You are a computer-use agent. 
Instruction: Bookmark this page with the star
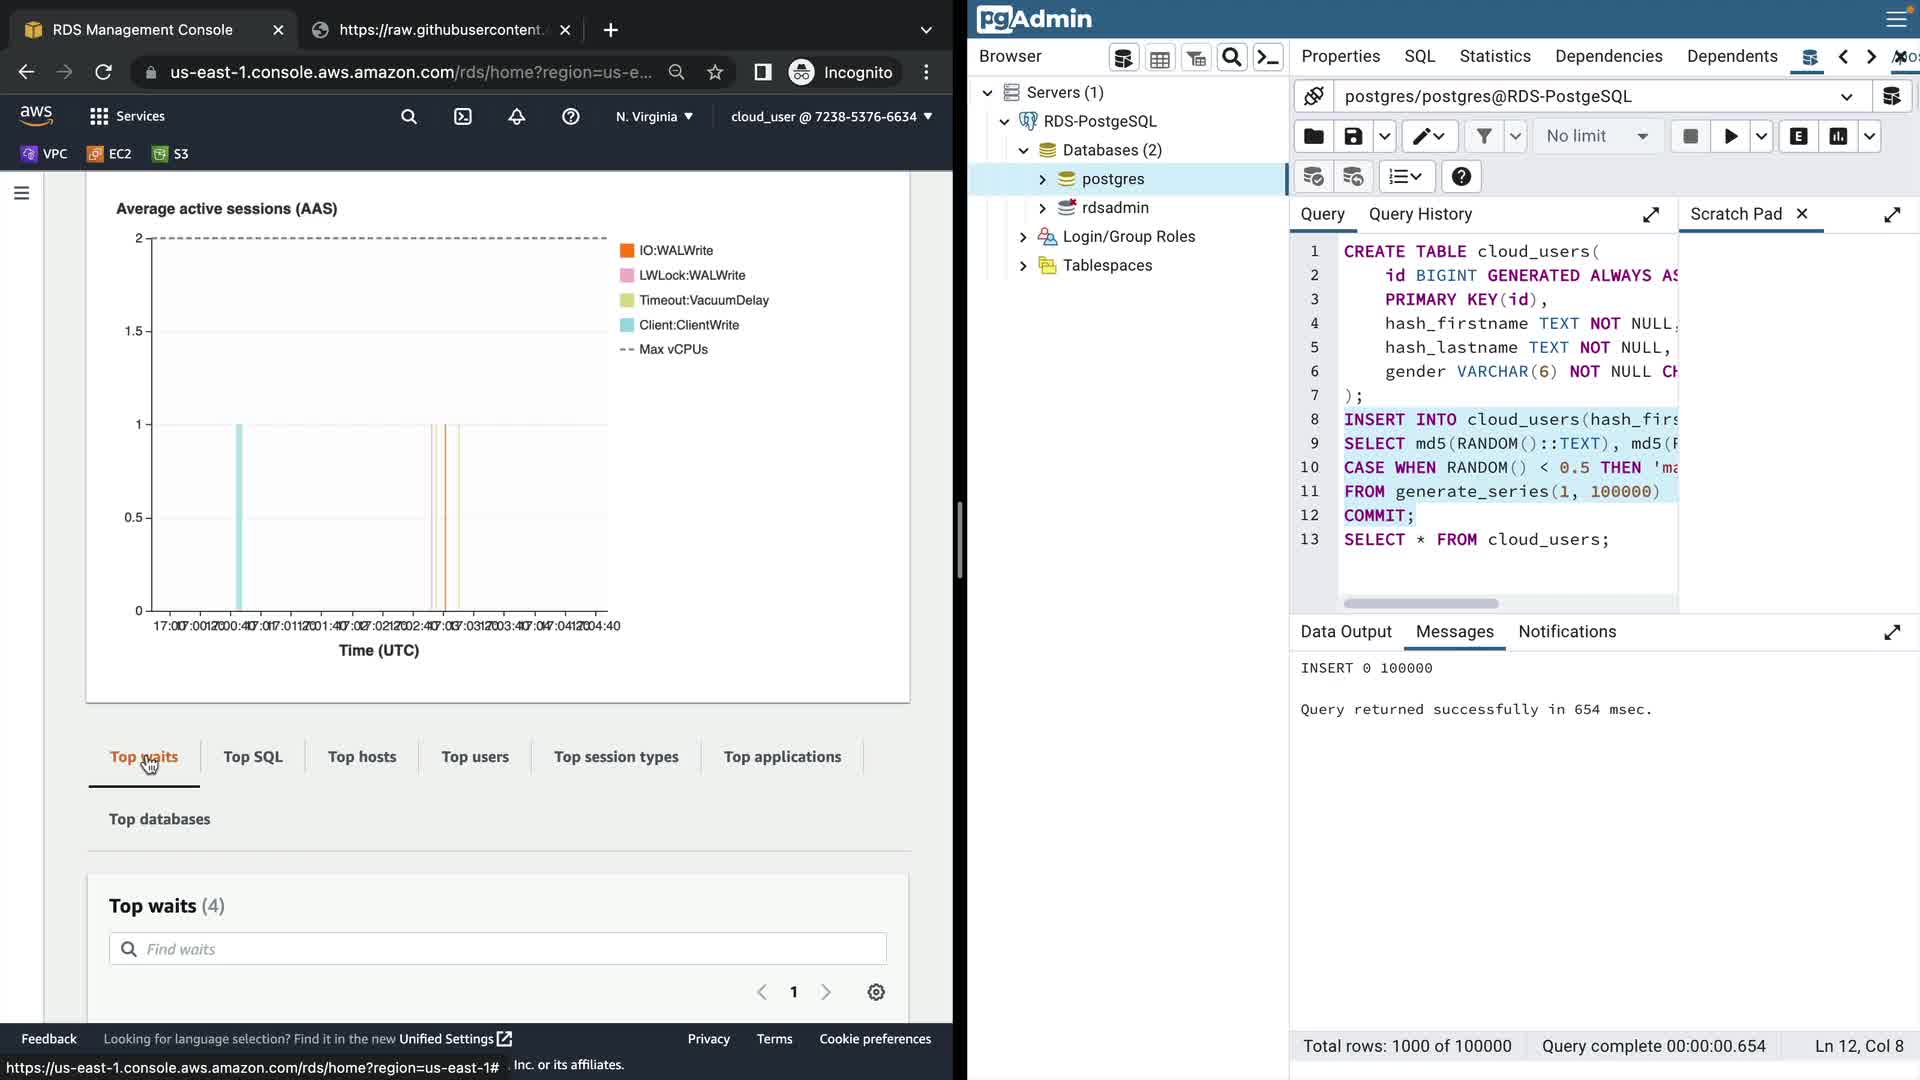pyautogui.click(x=715, y=72)
